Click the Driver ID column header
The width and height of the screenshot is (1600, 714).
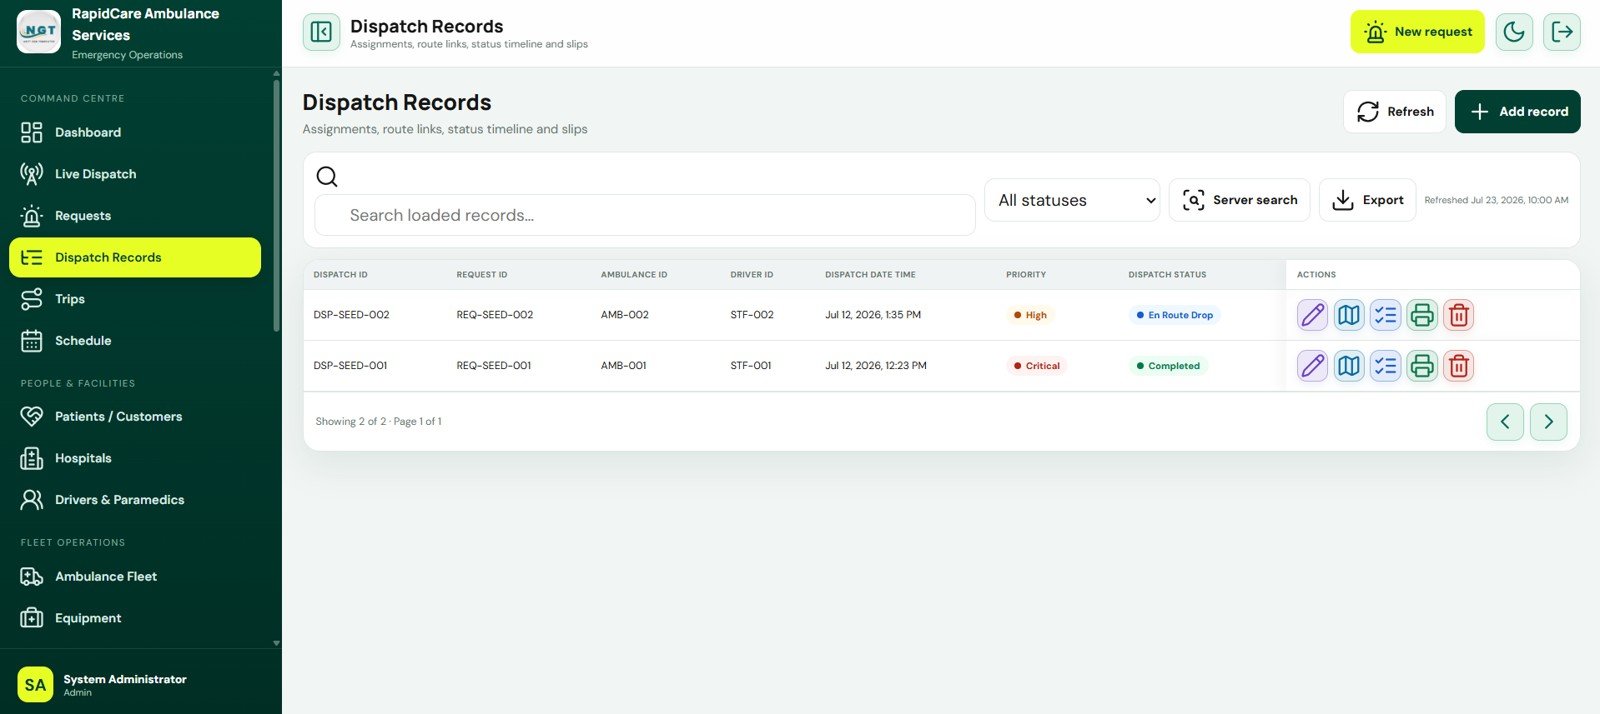pyautogui.click(x=752, y=275)
